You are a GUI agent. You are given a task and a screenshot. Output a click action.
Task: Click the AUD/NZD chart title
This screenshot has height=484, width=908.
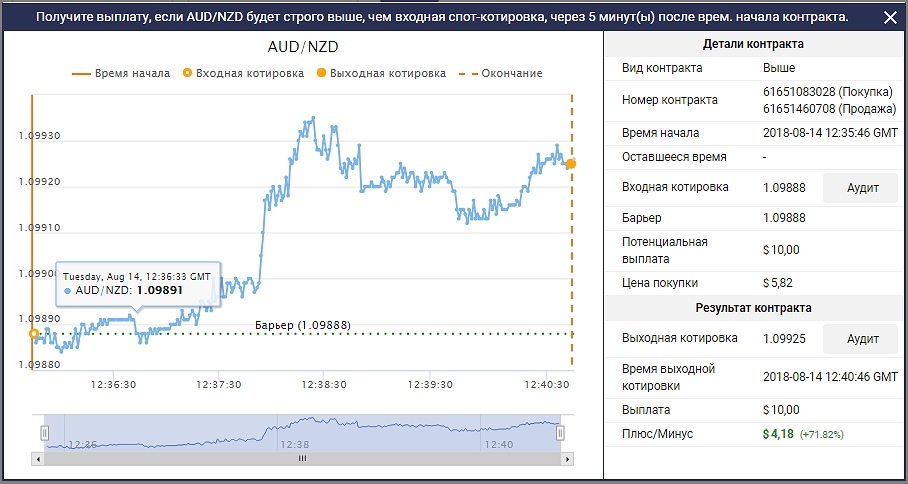tap(303, 47)
